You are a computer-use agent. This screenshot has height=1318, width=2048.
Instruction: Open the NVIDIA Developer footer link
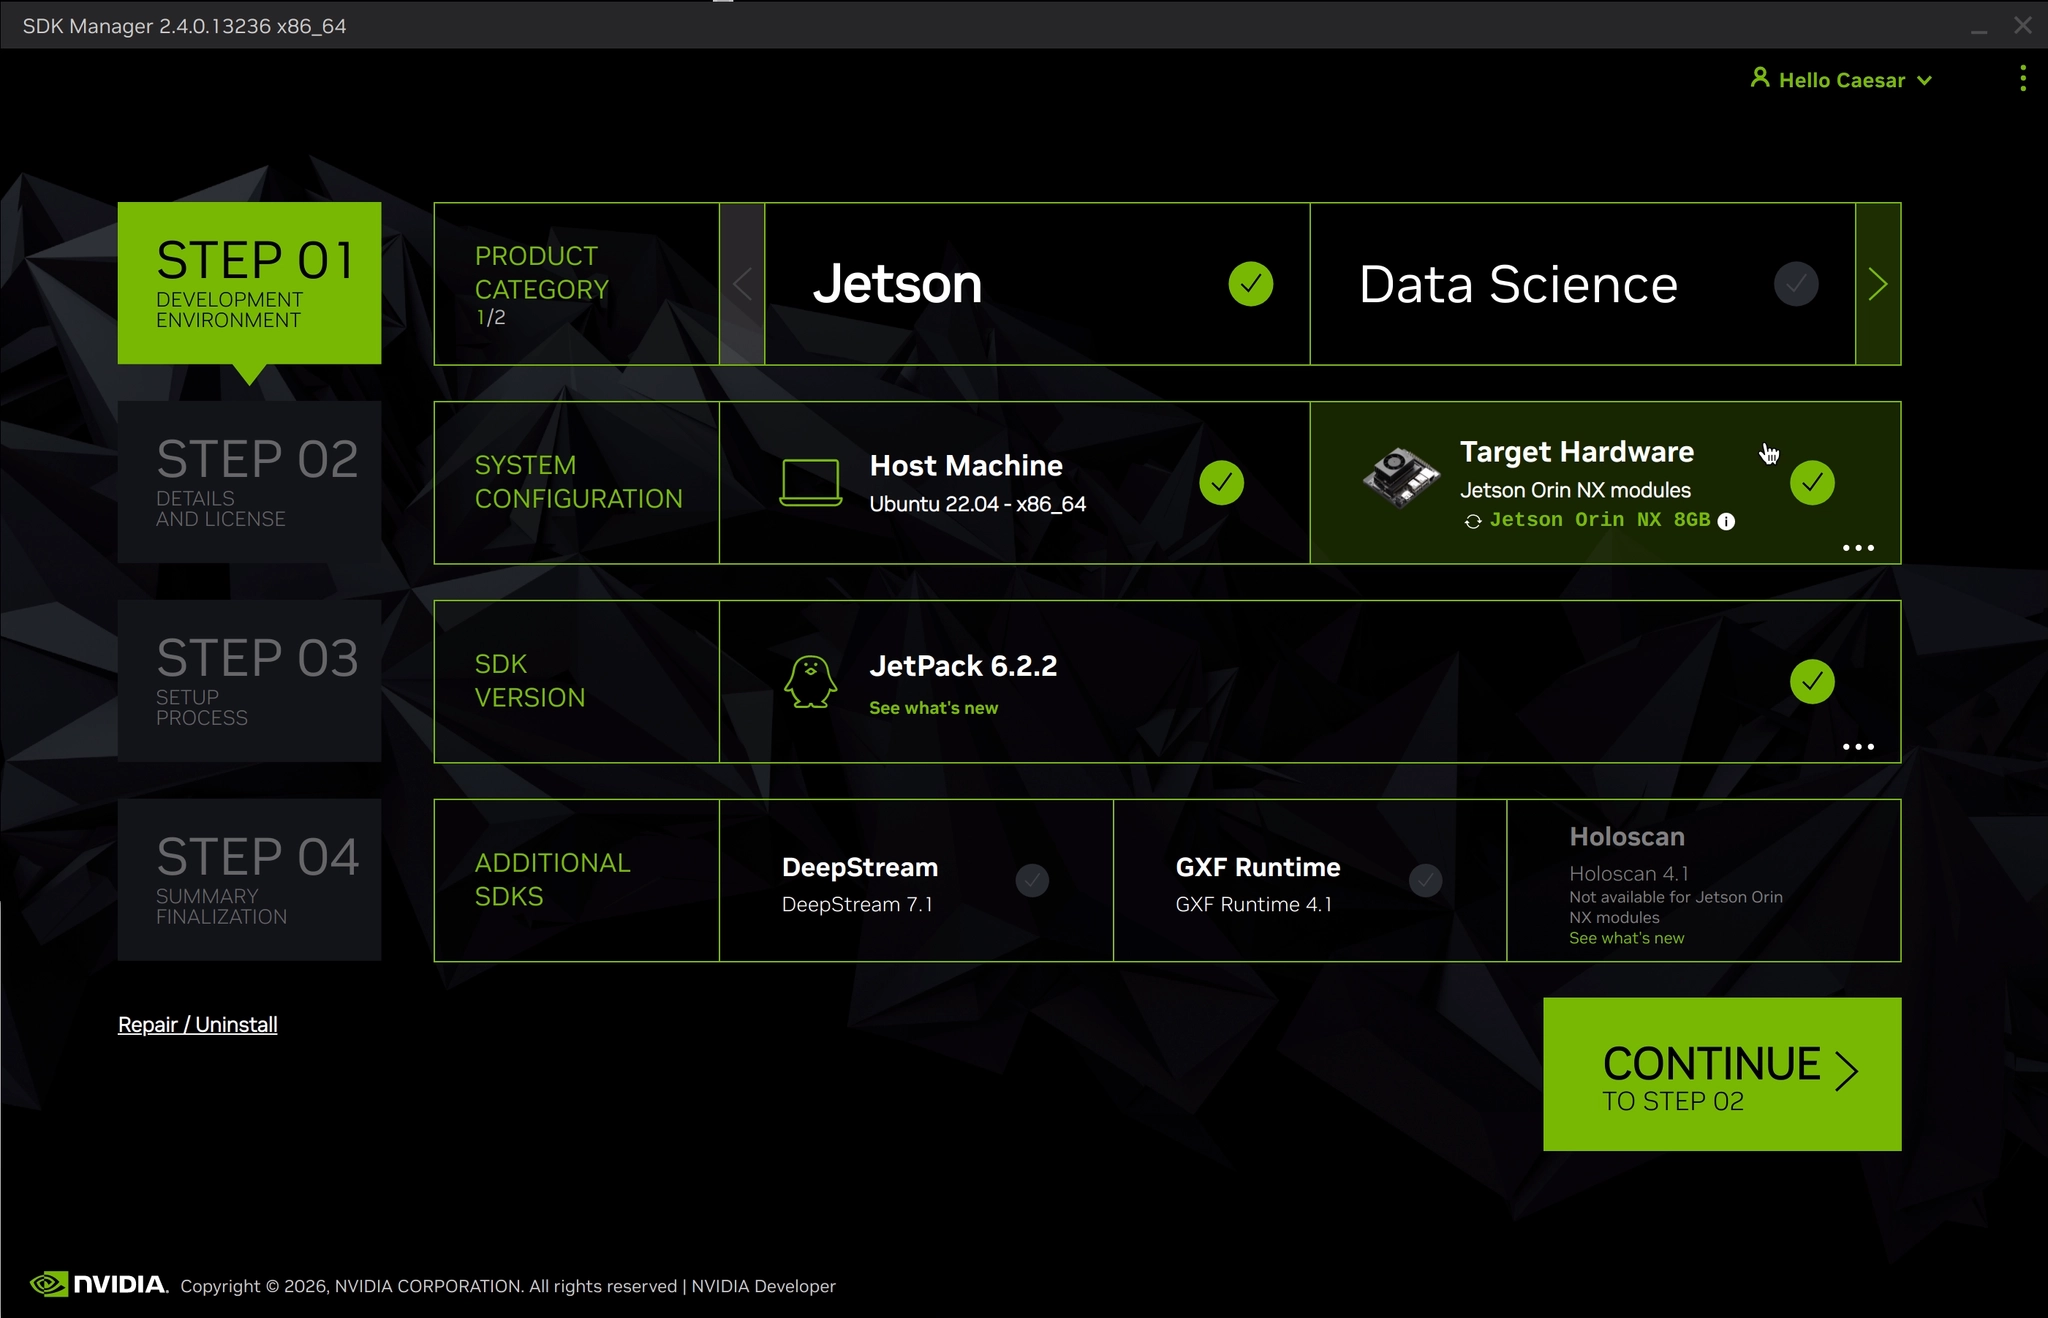coord(763,1286)
